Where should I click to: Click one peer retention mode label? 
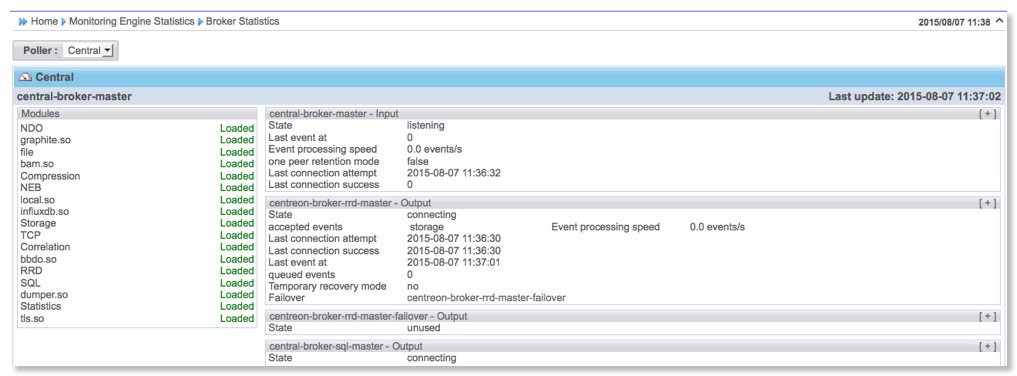(323, 161)
